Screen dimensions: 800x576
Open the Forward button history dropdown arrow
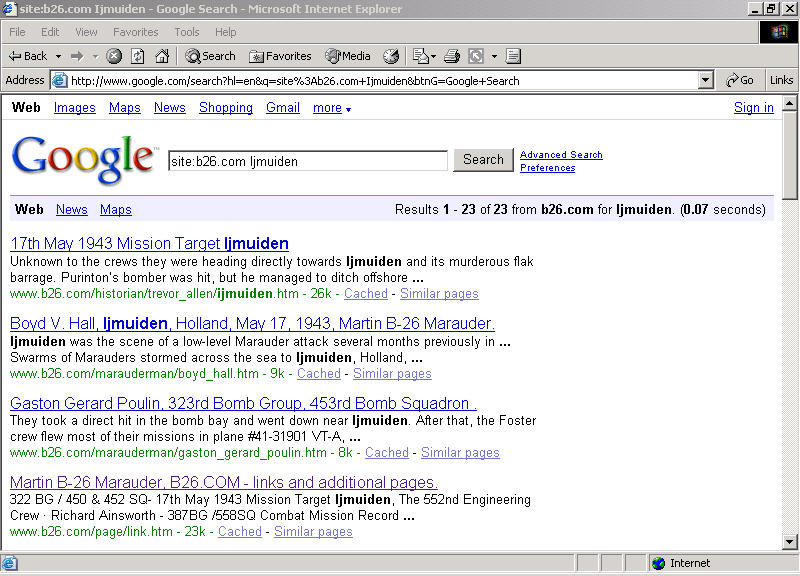(x=95, y=56)
